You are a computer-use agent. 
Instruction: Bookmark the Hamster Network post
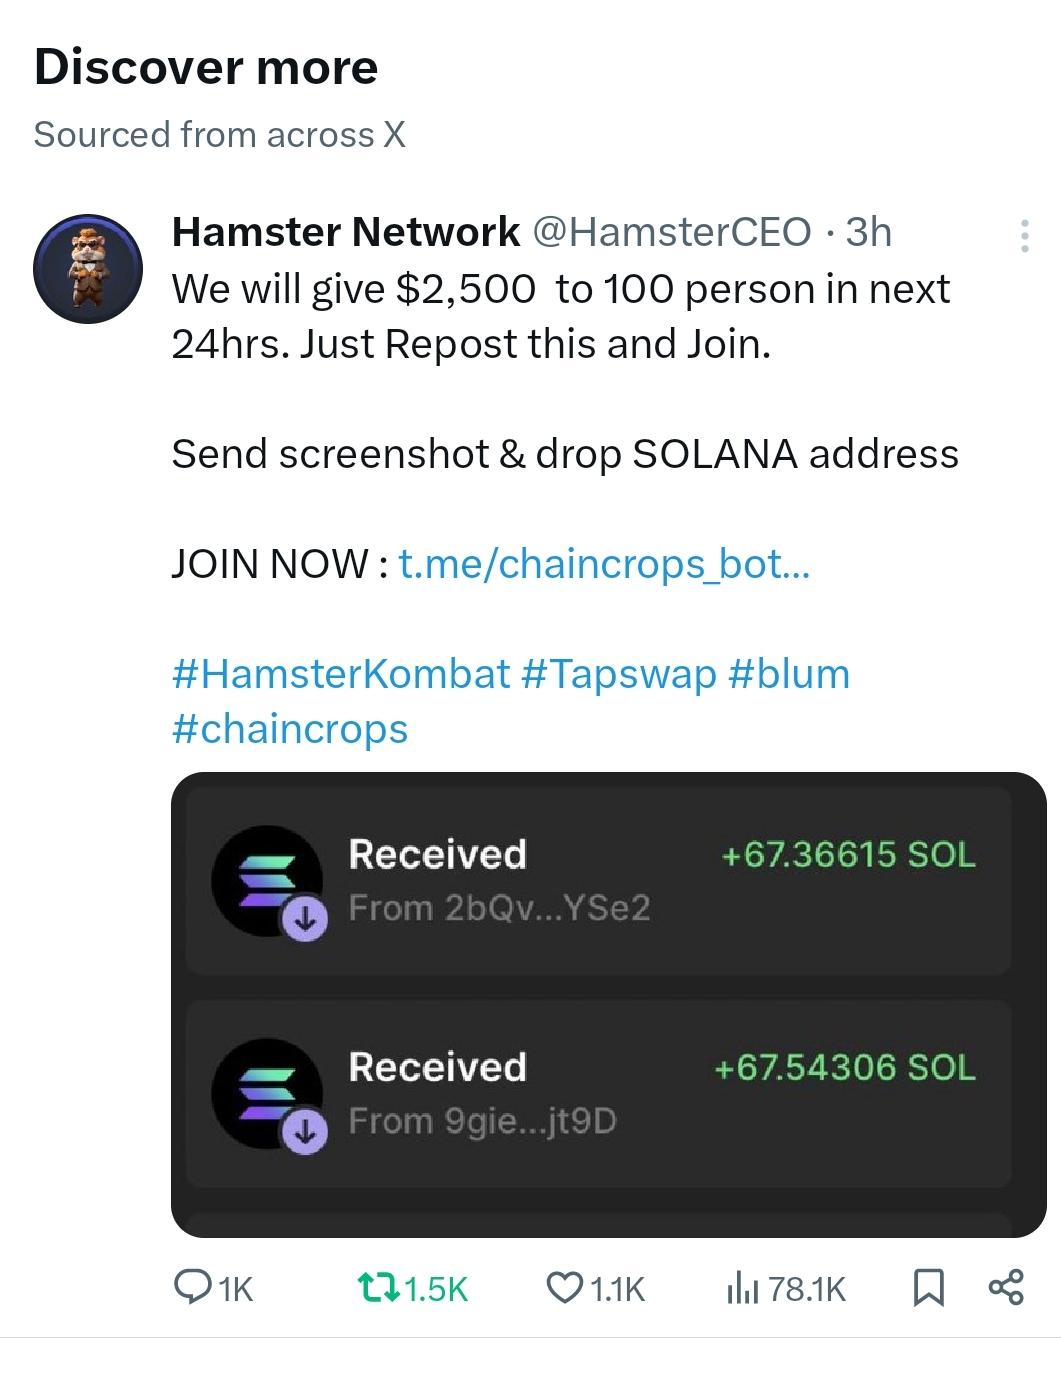point(929,1288)
